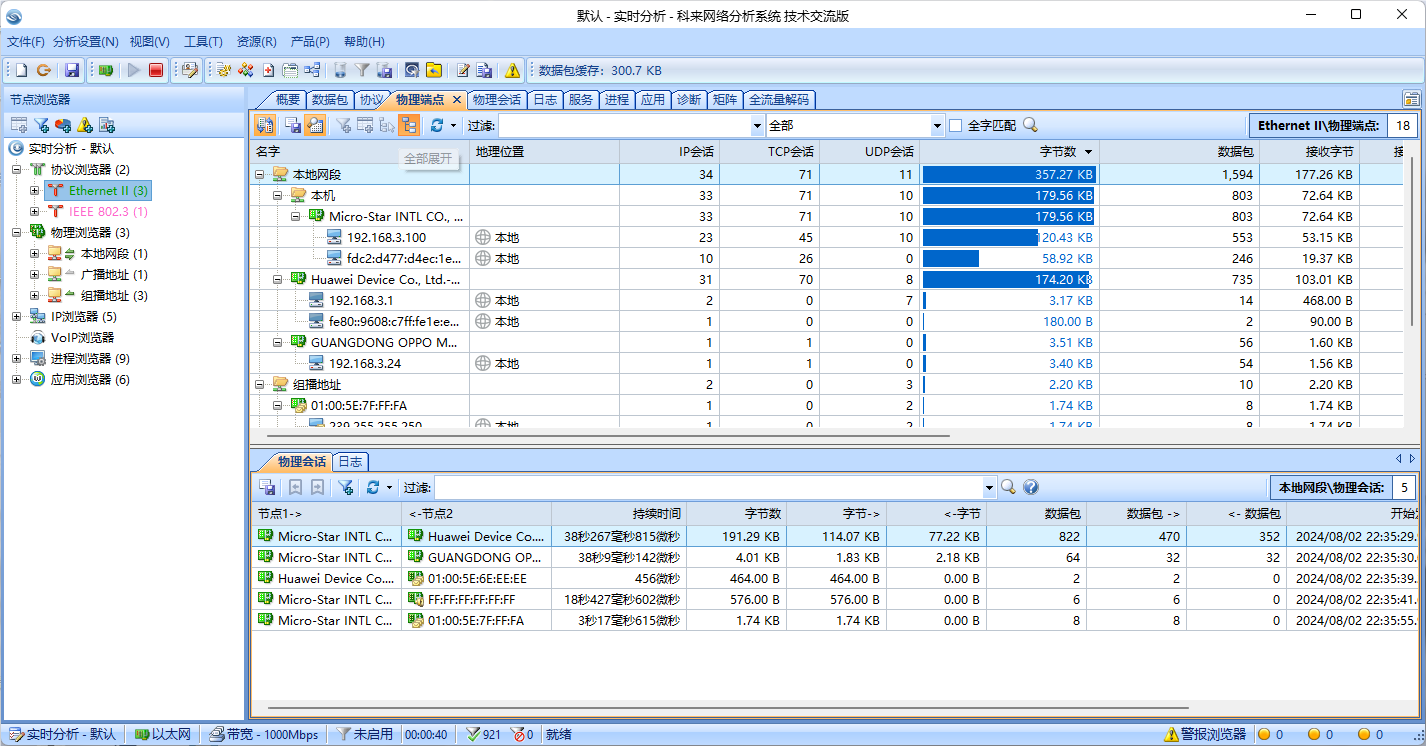Open the analysis settings icon beside stop button
Screen dimensions: 1426x746
(x=189, y=70)
